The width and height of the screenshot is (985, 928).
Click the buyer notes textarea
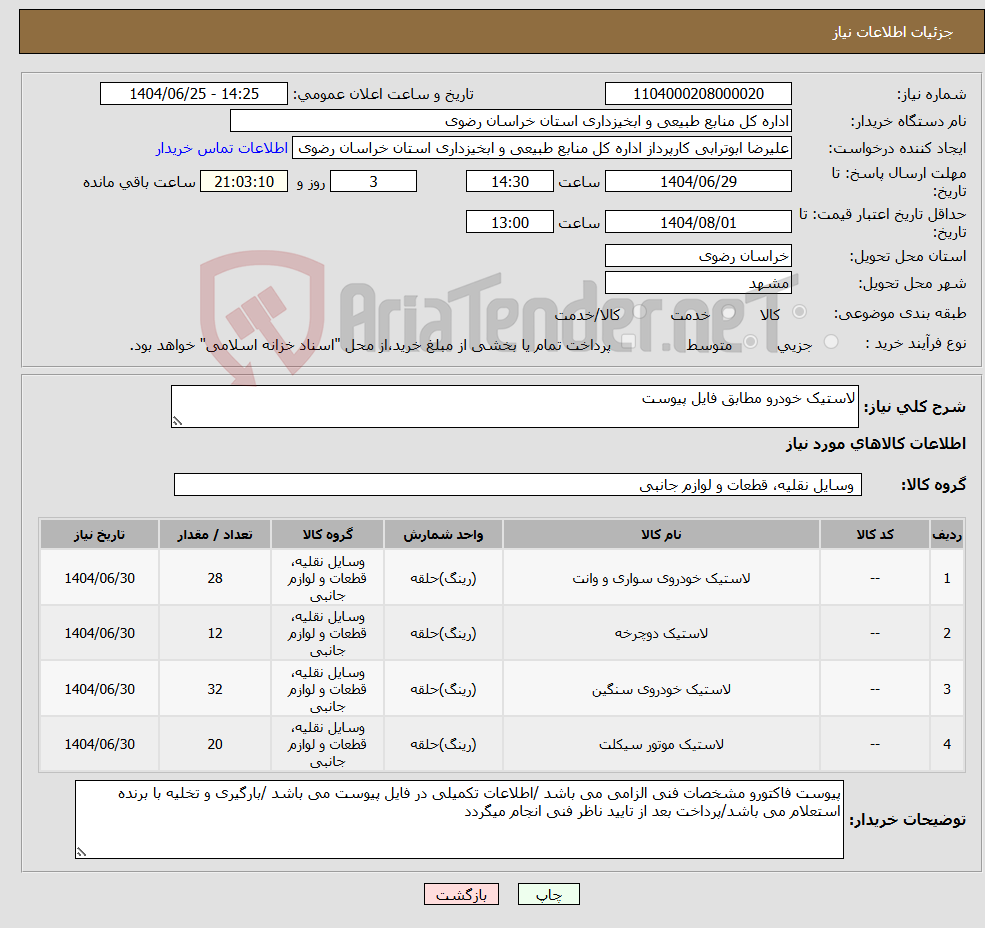coord(459,819)
